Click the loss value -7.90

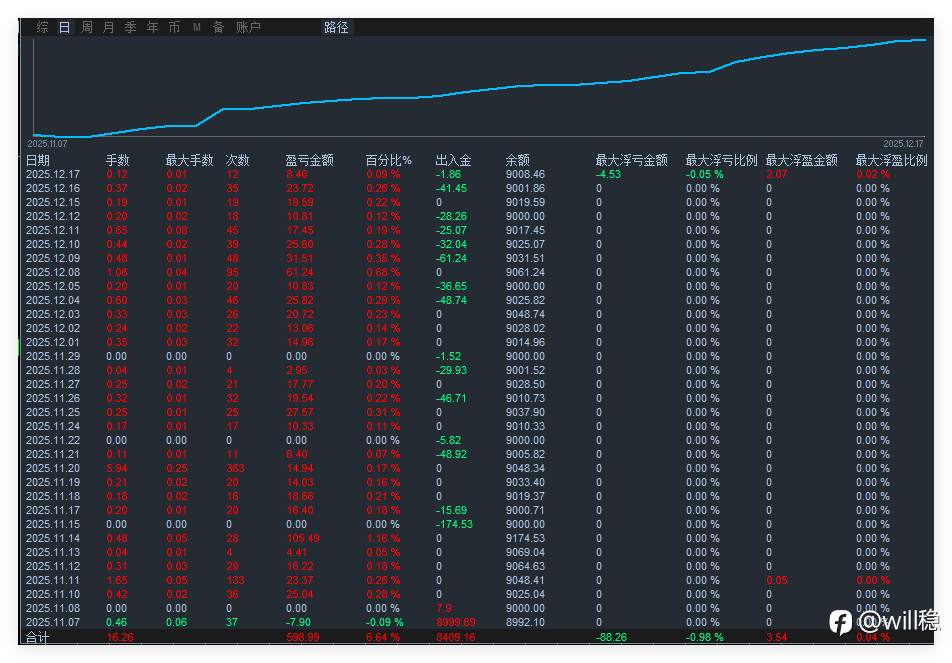[298, 622]
